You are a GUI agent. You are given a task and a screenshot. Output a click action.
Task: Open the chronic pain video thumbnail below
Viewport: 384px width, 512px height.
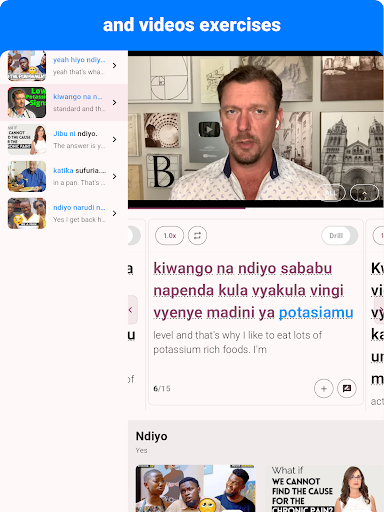point(324,488)
